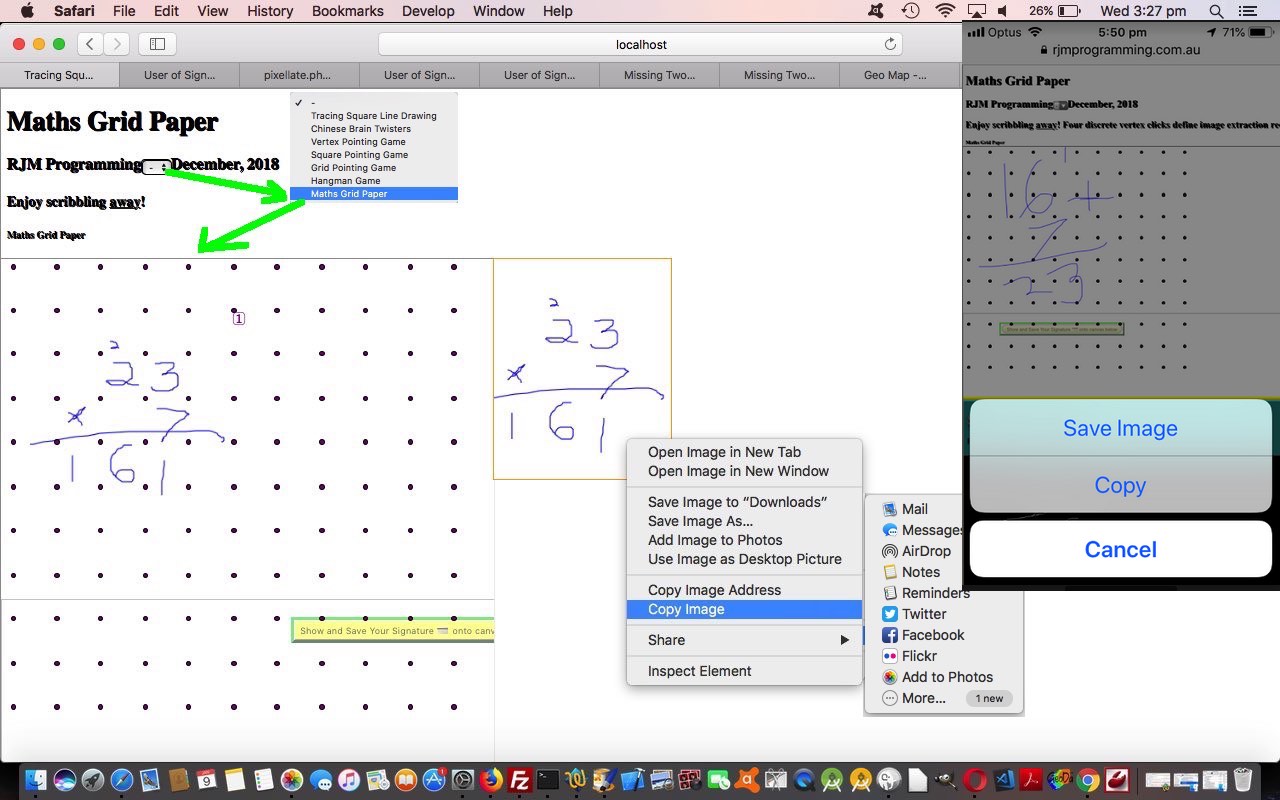Choose Vertex Pointing Game option
The width and height of the screenshot is (1280, 800).
pyautogui.click(x=373, y=142)
